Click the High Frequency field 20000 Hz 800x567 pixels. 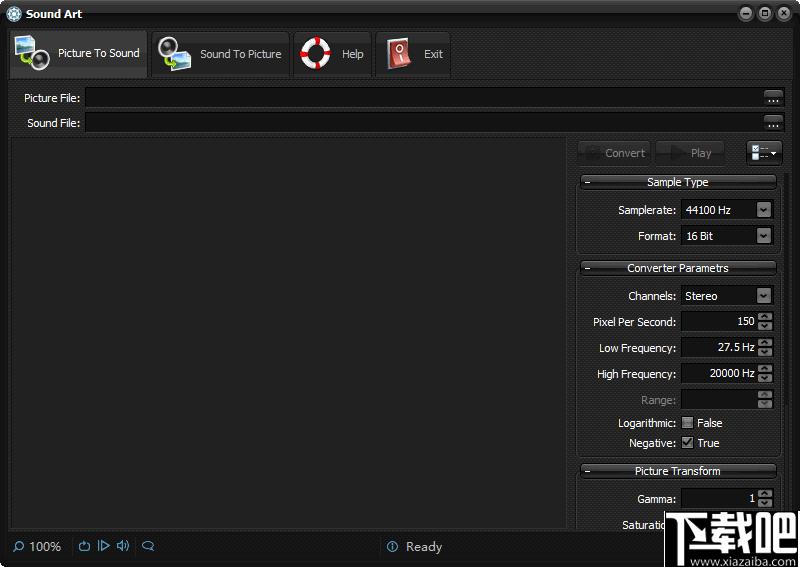tap(719, 374)
